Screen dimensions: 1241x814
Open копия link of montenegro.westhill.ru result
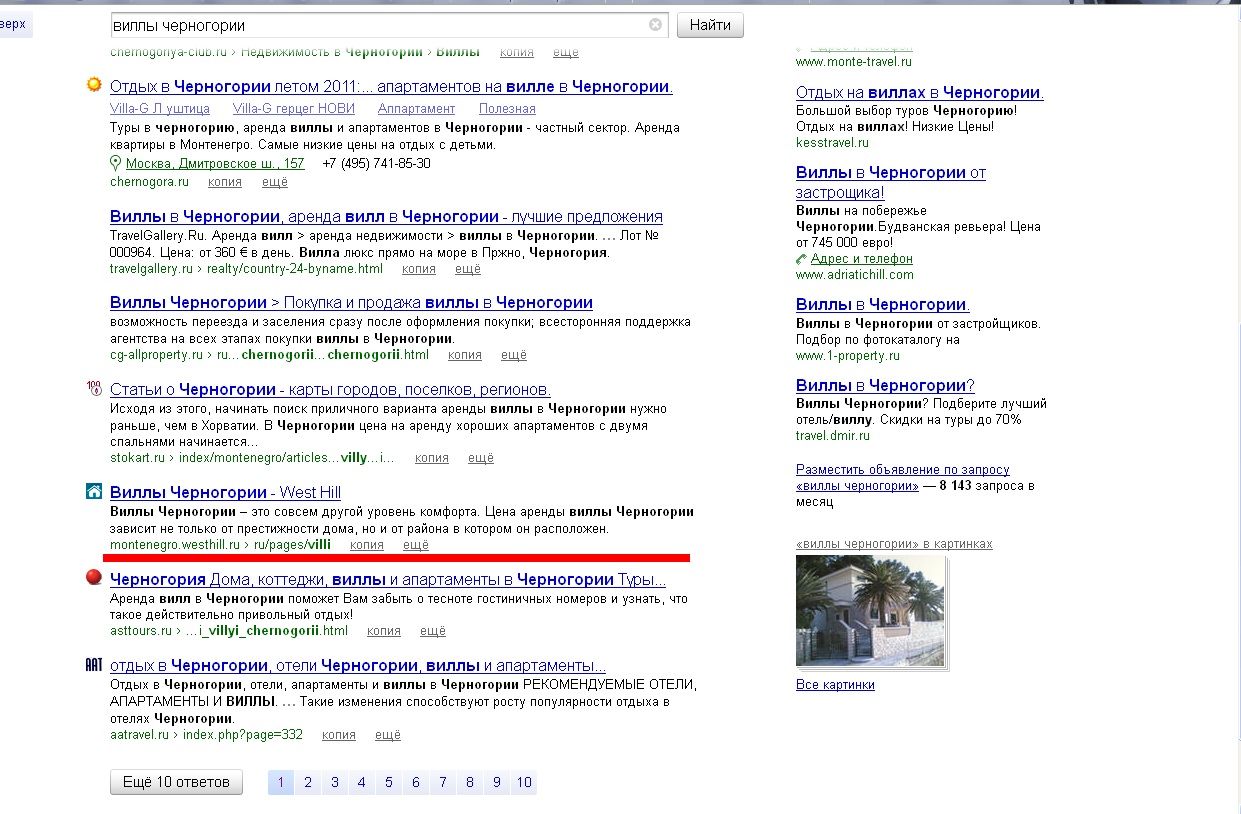point(367,545)
